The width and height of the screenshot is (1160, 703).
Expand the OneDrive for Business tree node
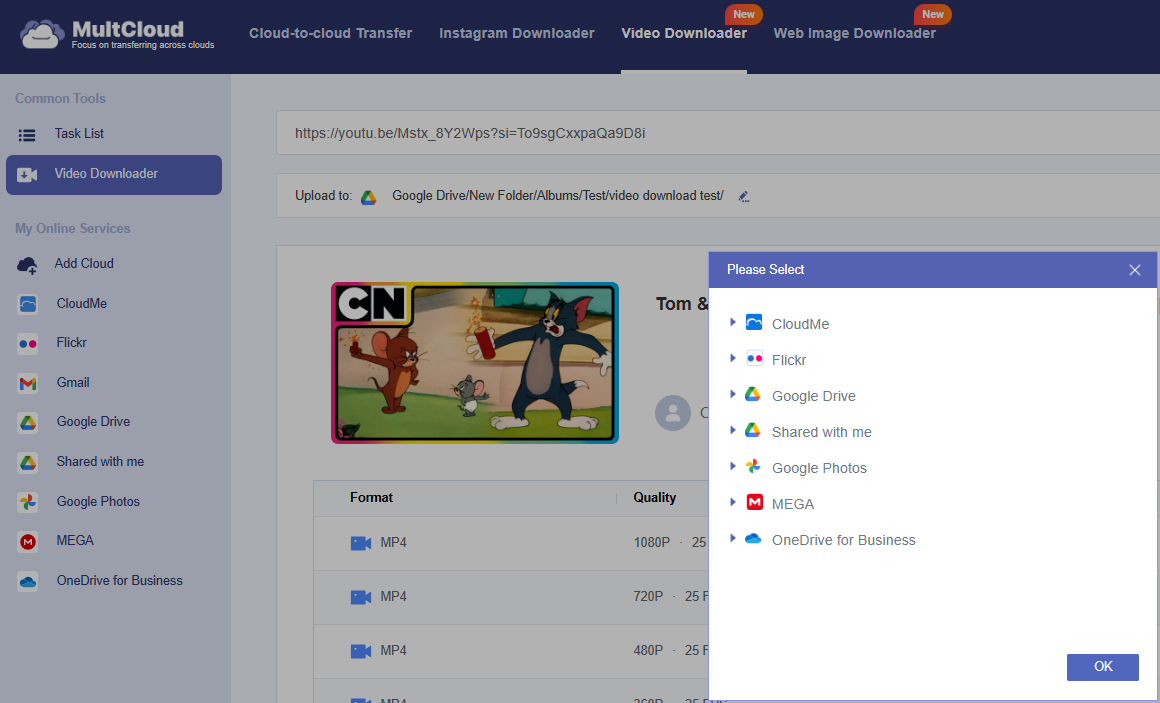[732, 538]
